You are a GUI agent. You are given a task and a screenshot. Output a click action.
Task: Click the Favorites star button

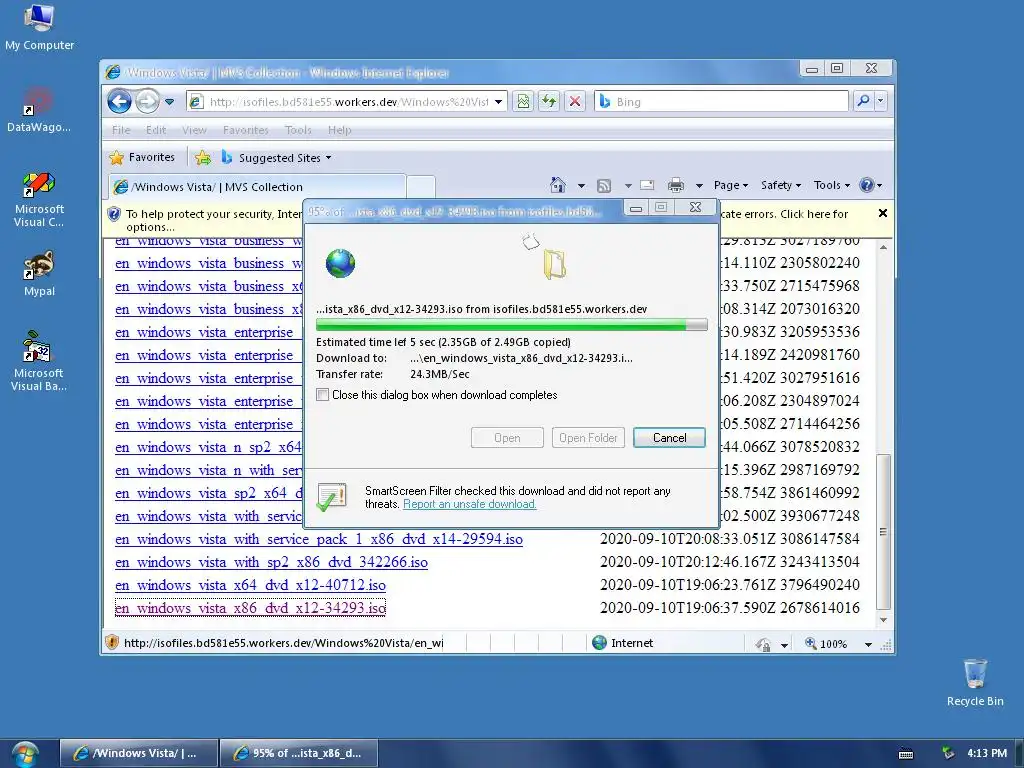point(142,157)
